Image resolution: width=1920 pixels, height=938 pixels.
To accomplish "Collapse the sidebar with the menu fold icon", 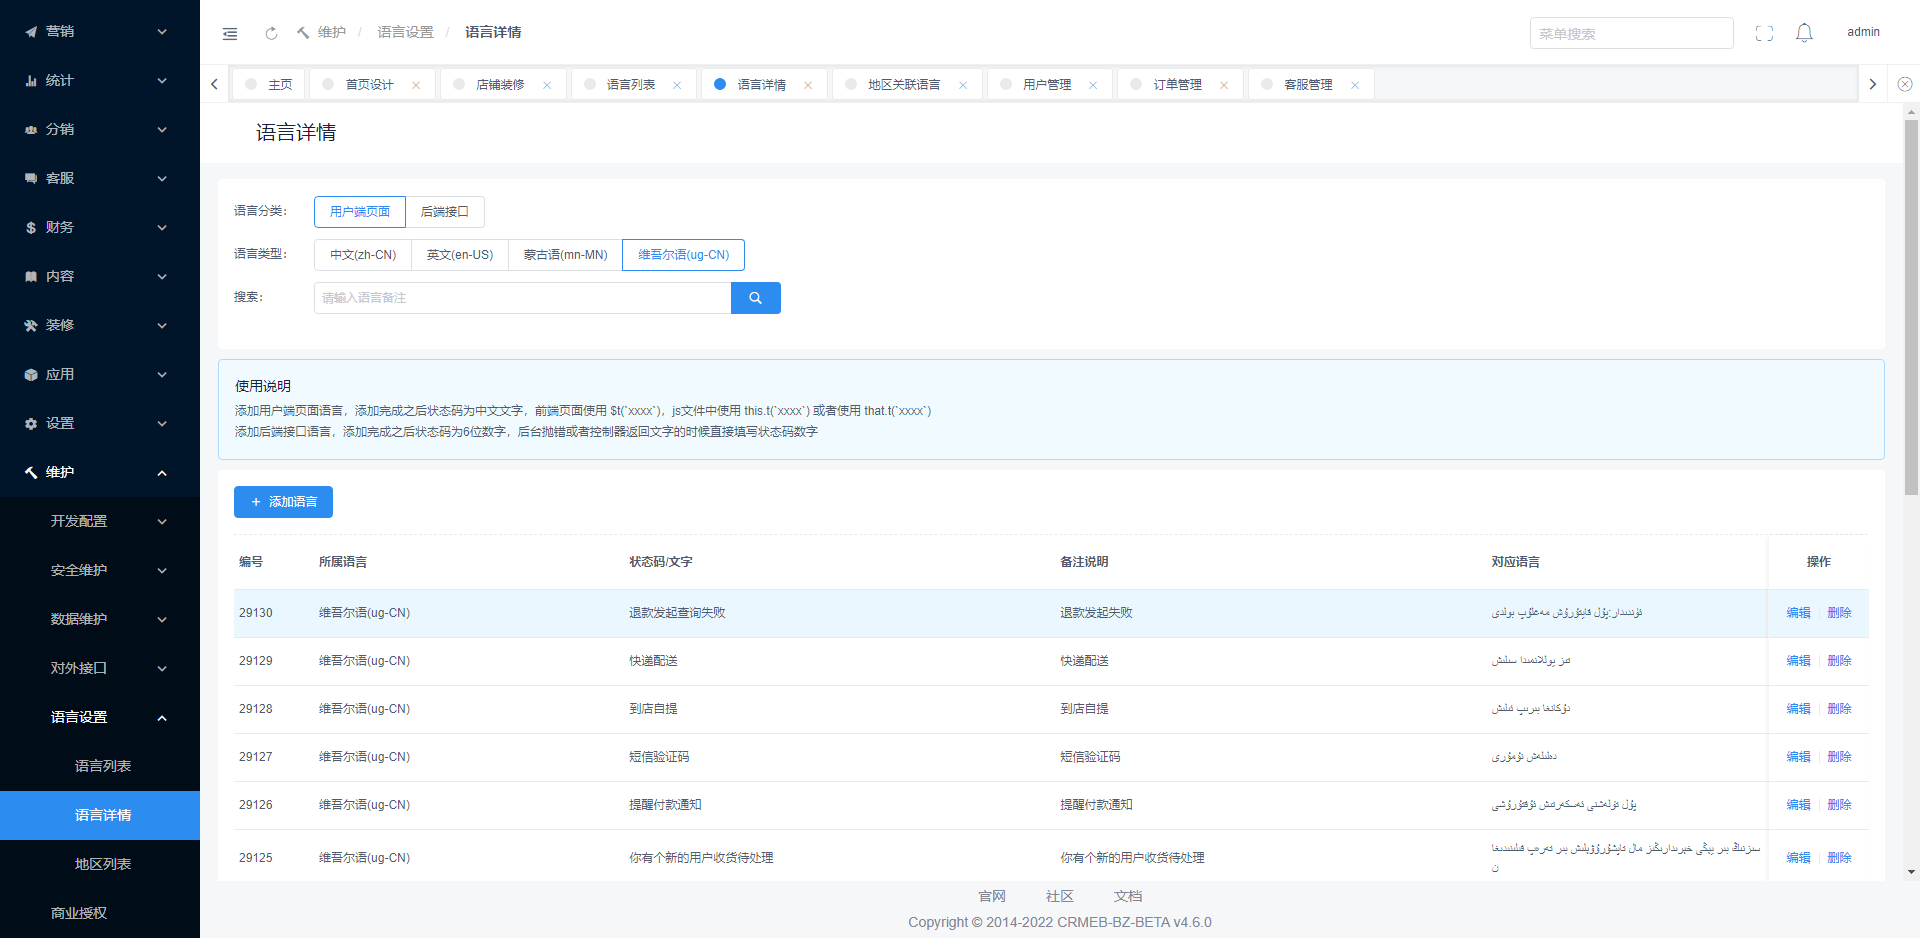I will 230,33.
